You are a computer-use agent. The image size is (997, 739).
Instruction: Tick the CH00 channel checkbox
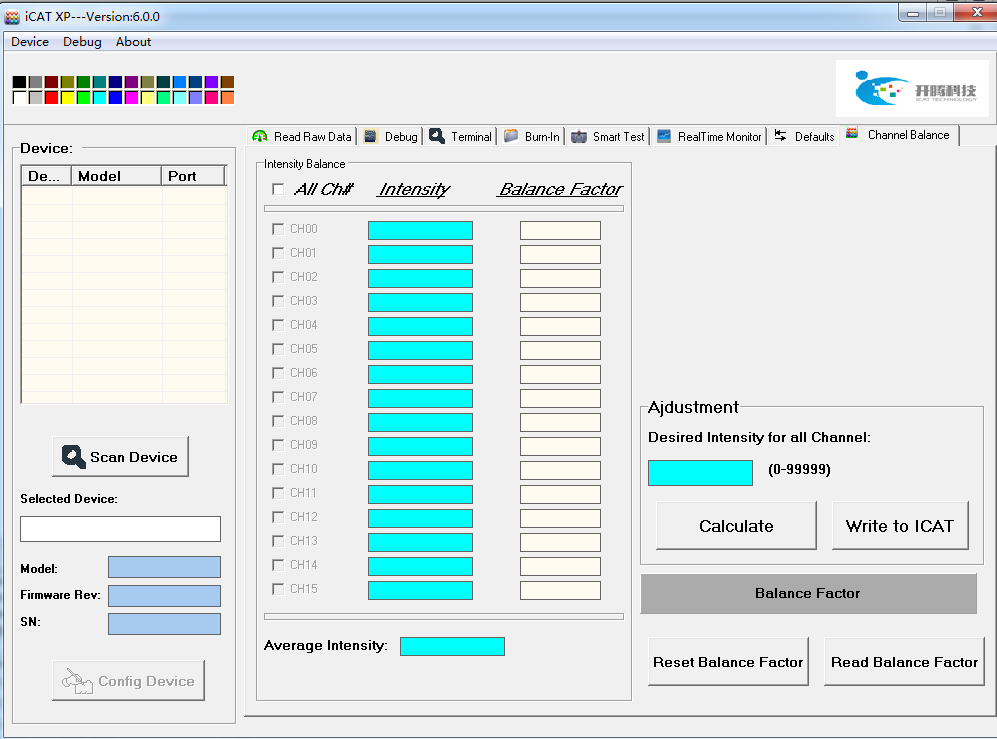pyautogui.click(x=278, y=229)
